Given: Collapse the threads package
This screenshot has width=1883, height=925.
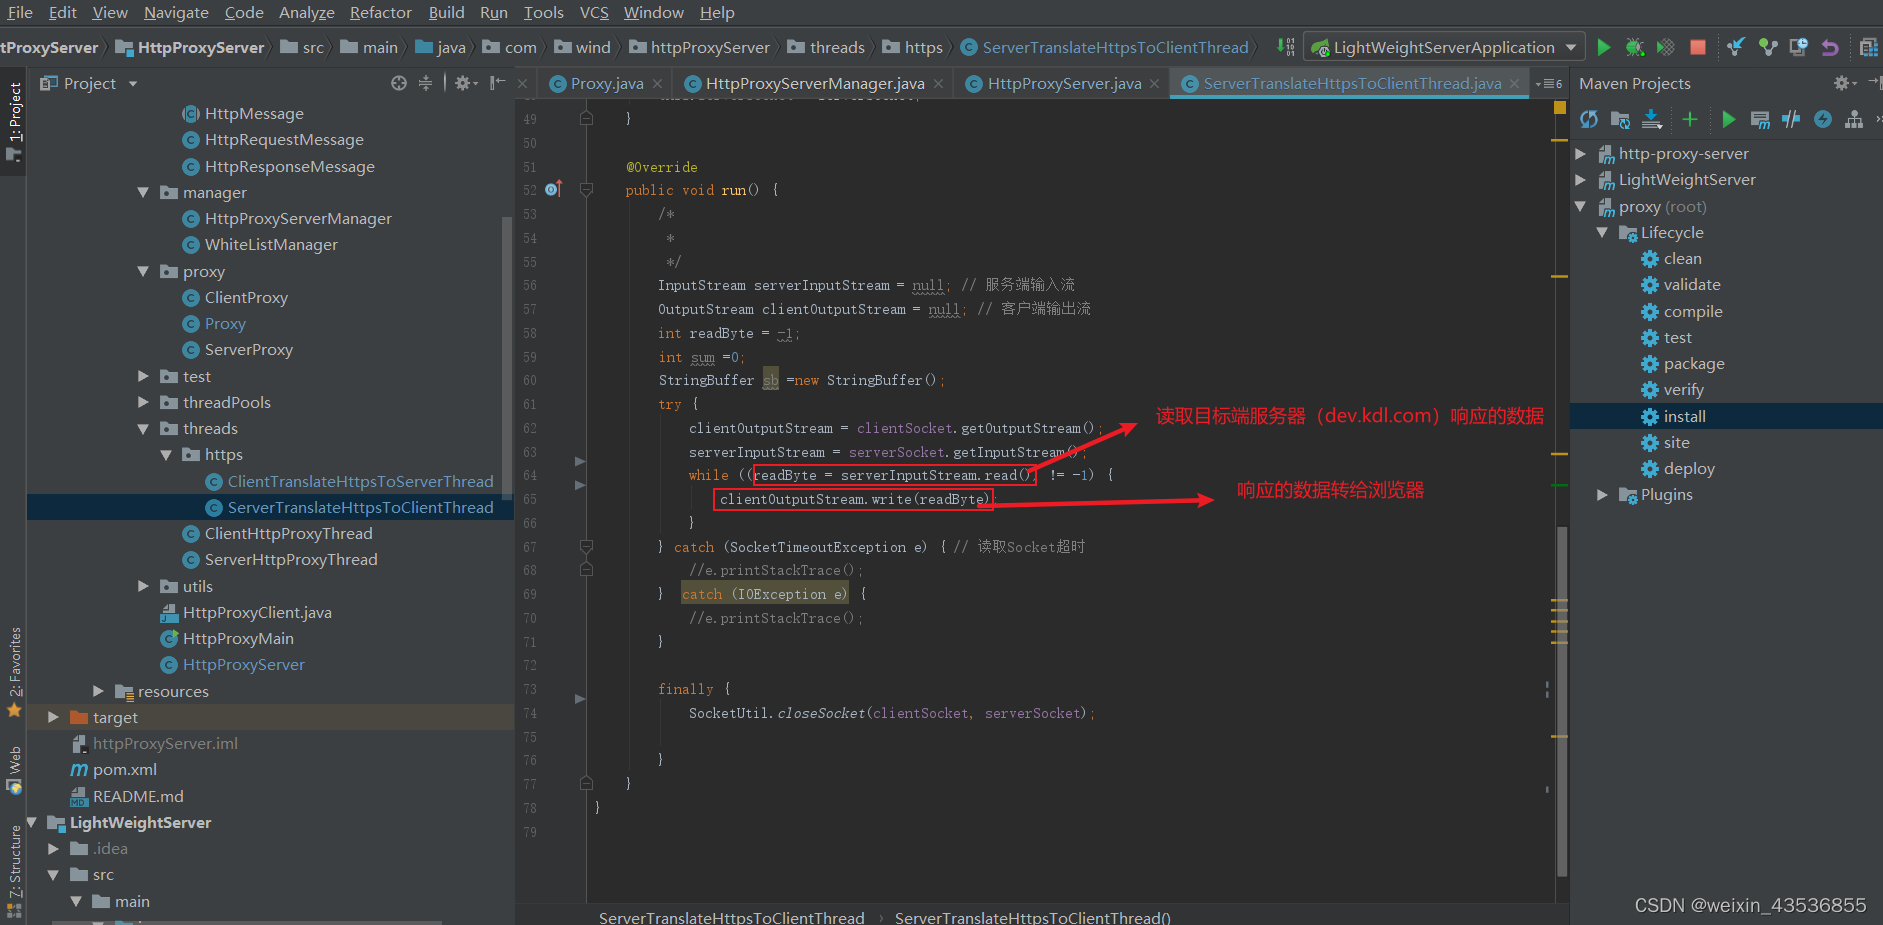Looking at the screenshot, I should [x=143, y=428].
